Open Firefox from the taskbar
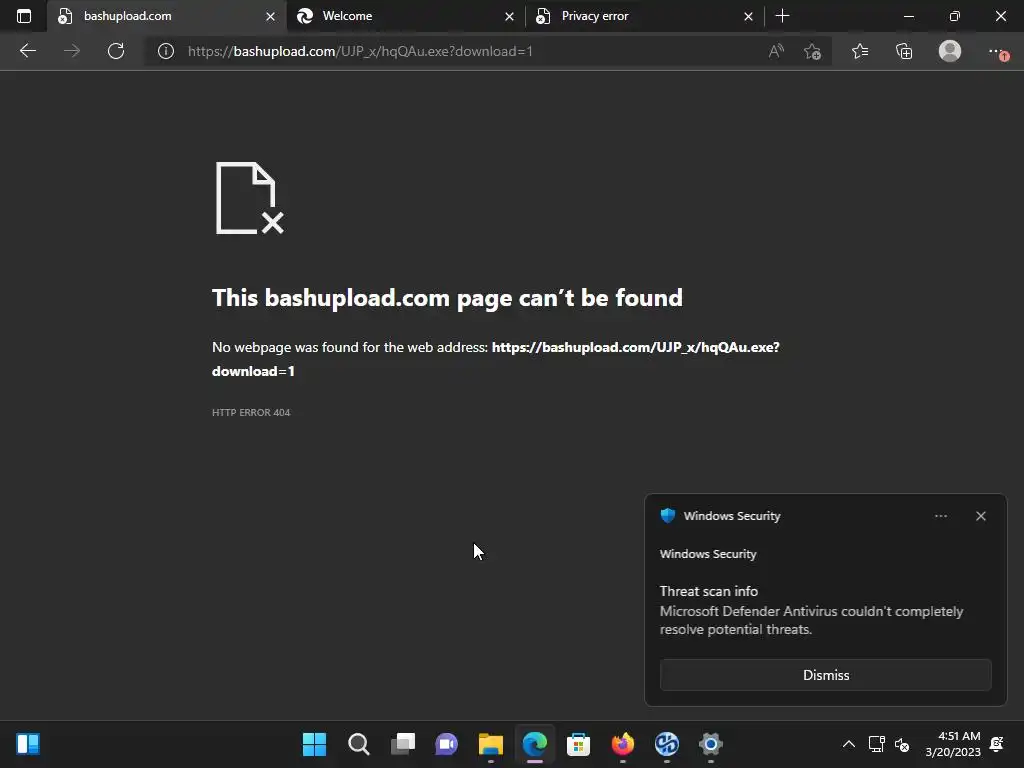 622,744
